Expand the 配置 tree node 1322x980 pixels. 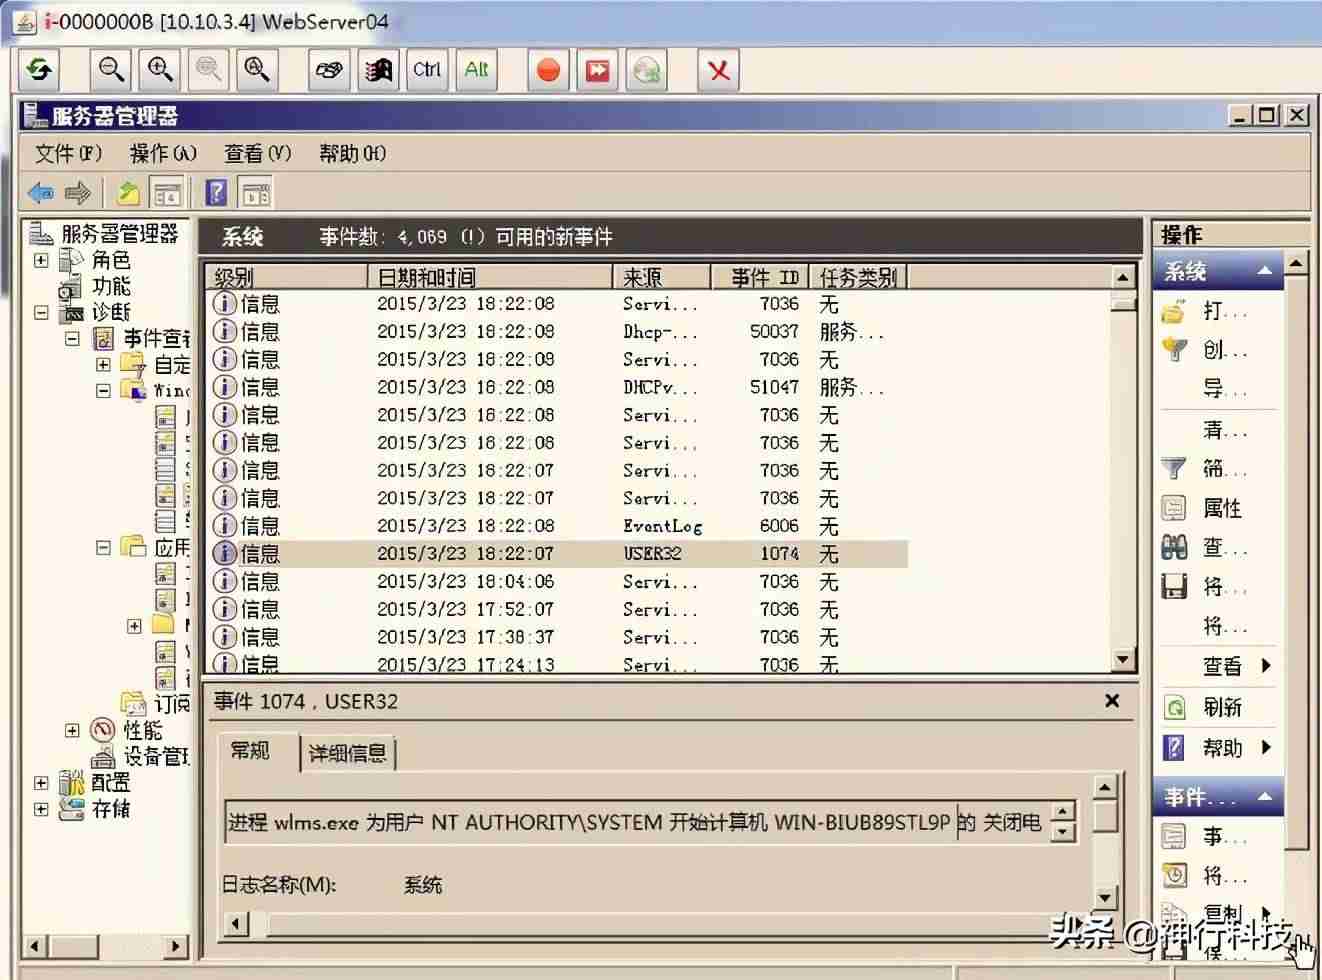point(41,782)
